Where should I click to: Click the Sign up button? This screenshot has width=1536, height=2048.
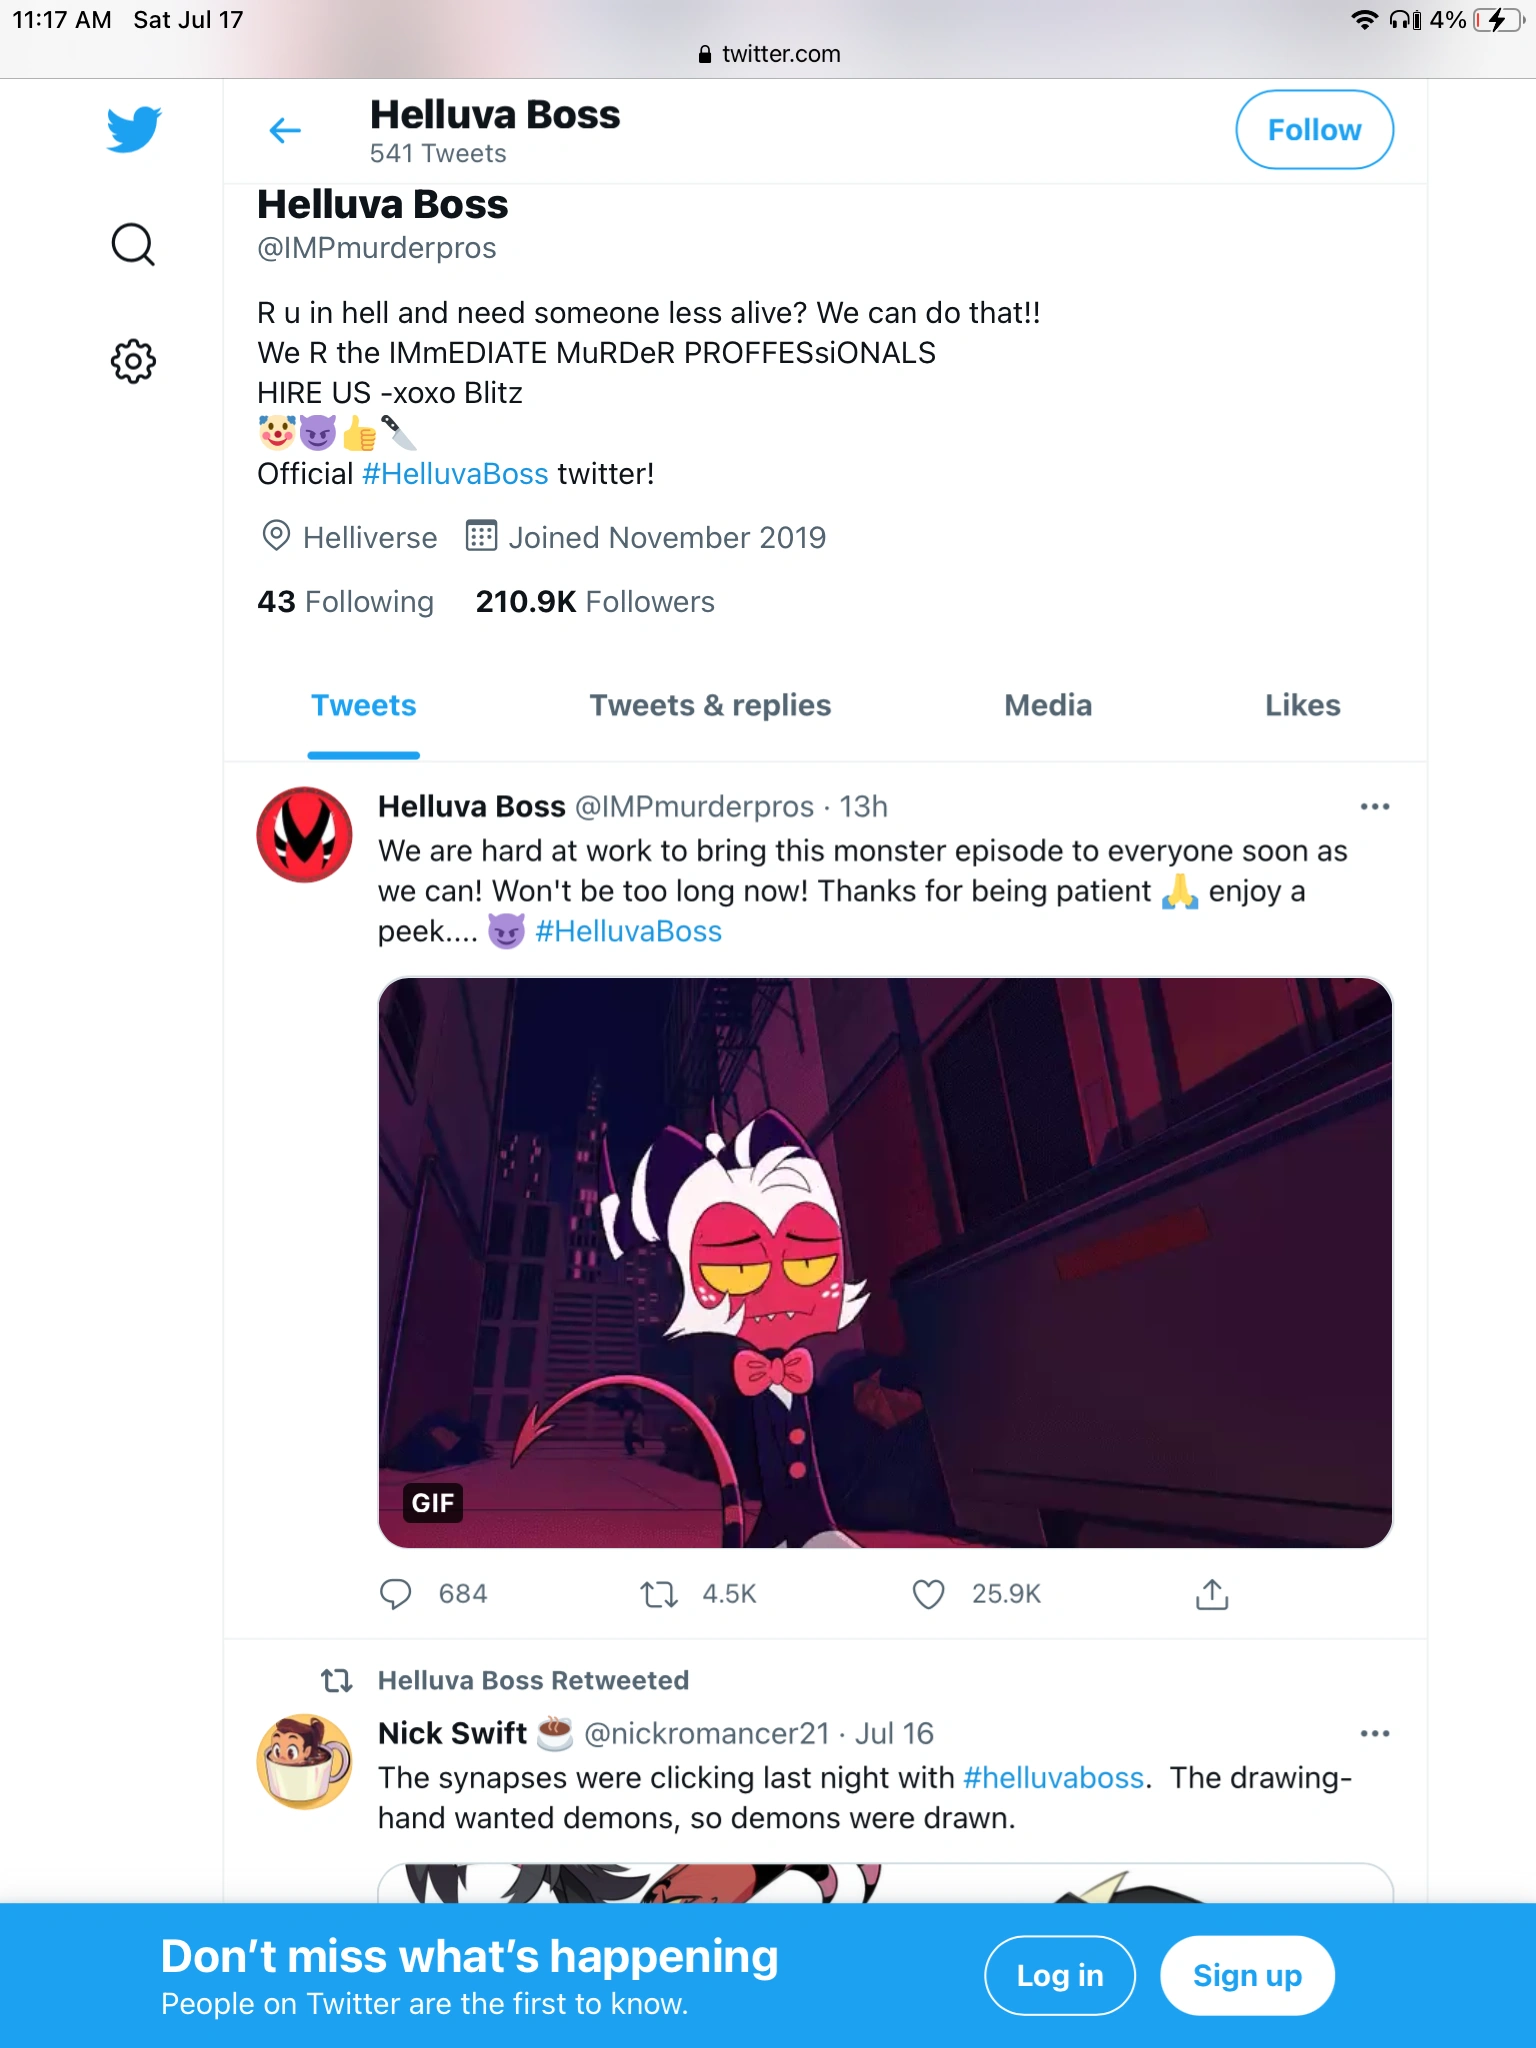click(x=1247, y=1975)
